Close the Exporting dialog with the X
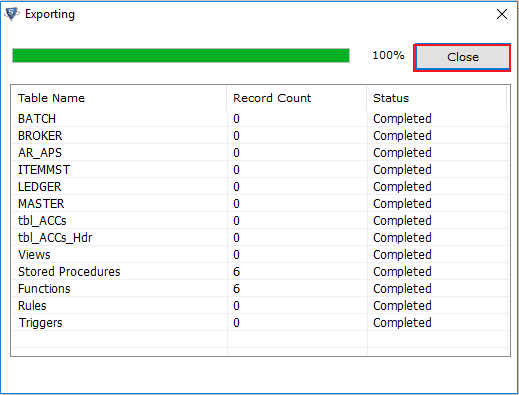This screenshot has width=519, height=395. [502, 14]
